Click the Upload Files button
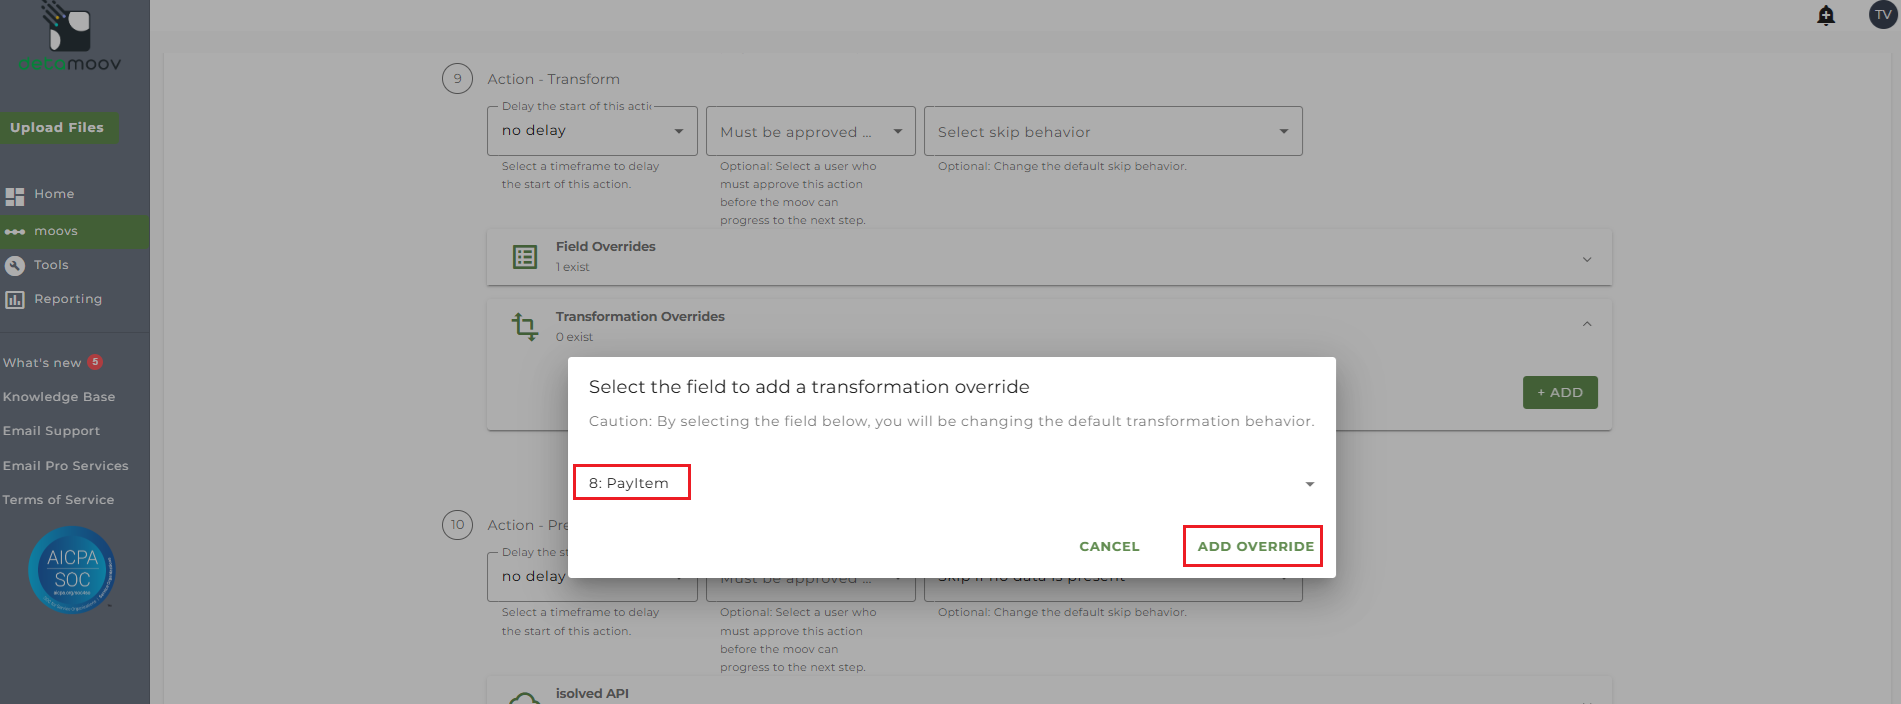Screen dimensions: 1901x704 57,127
